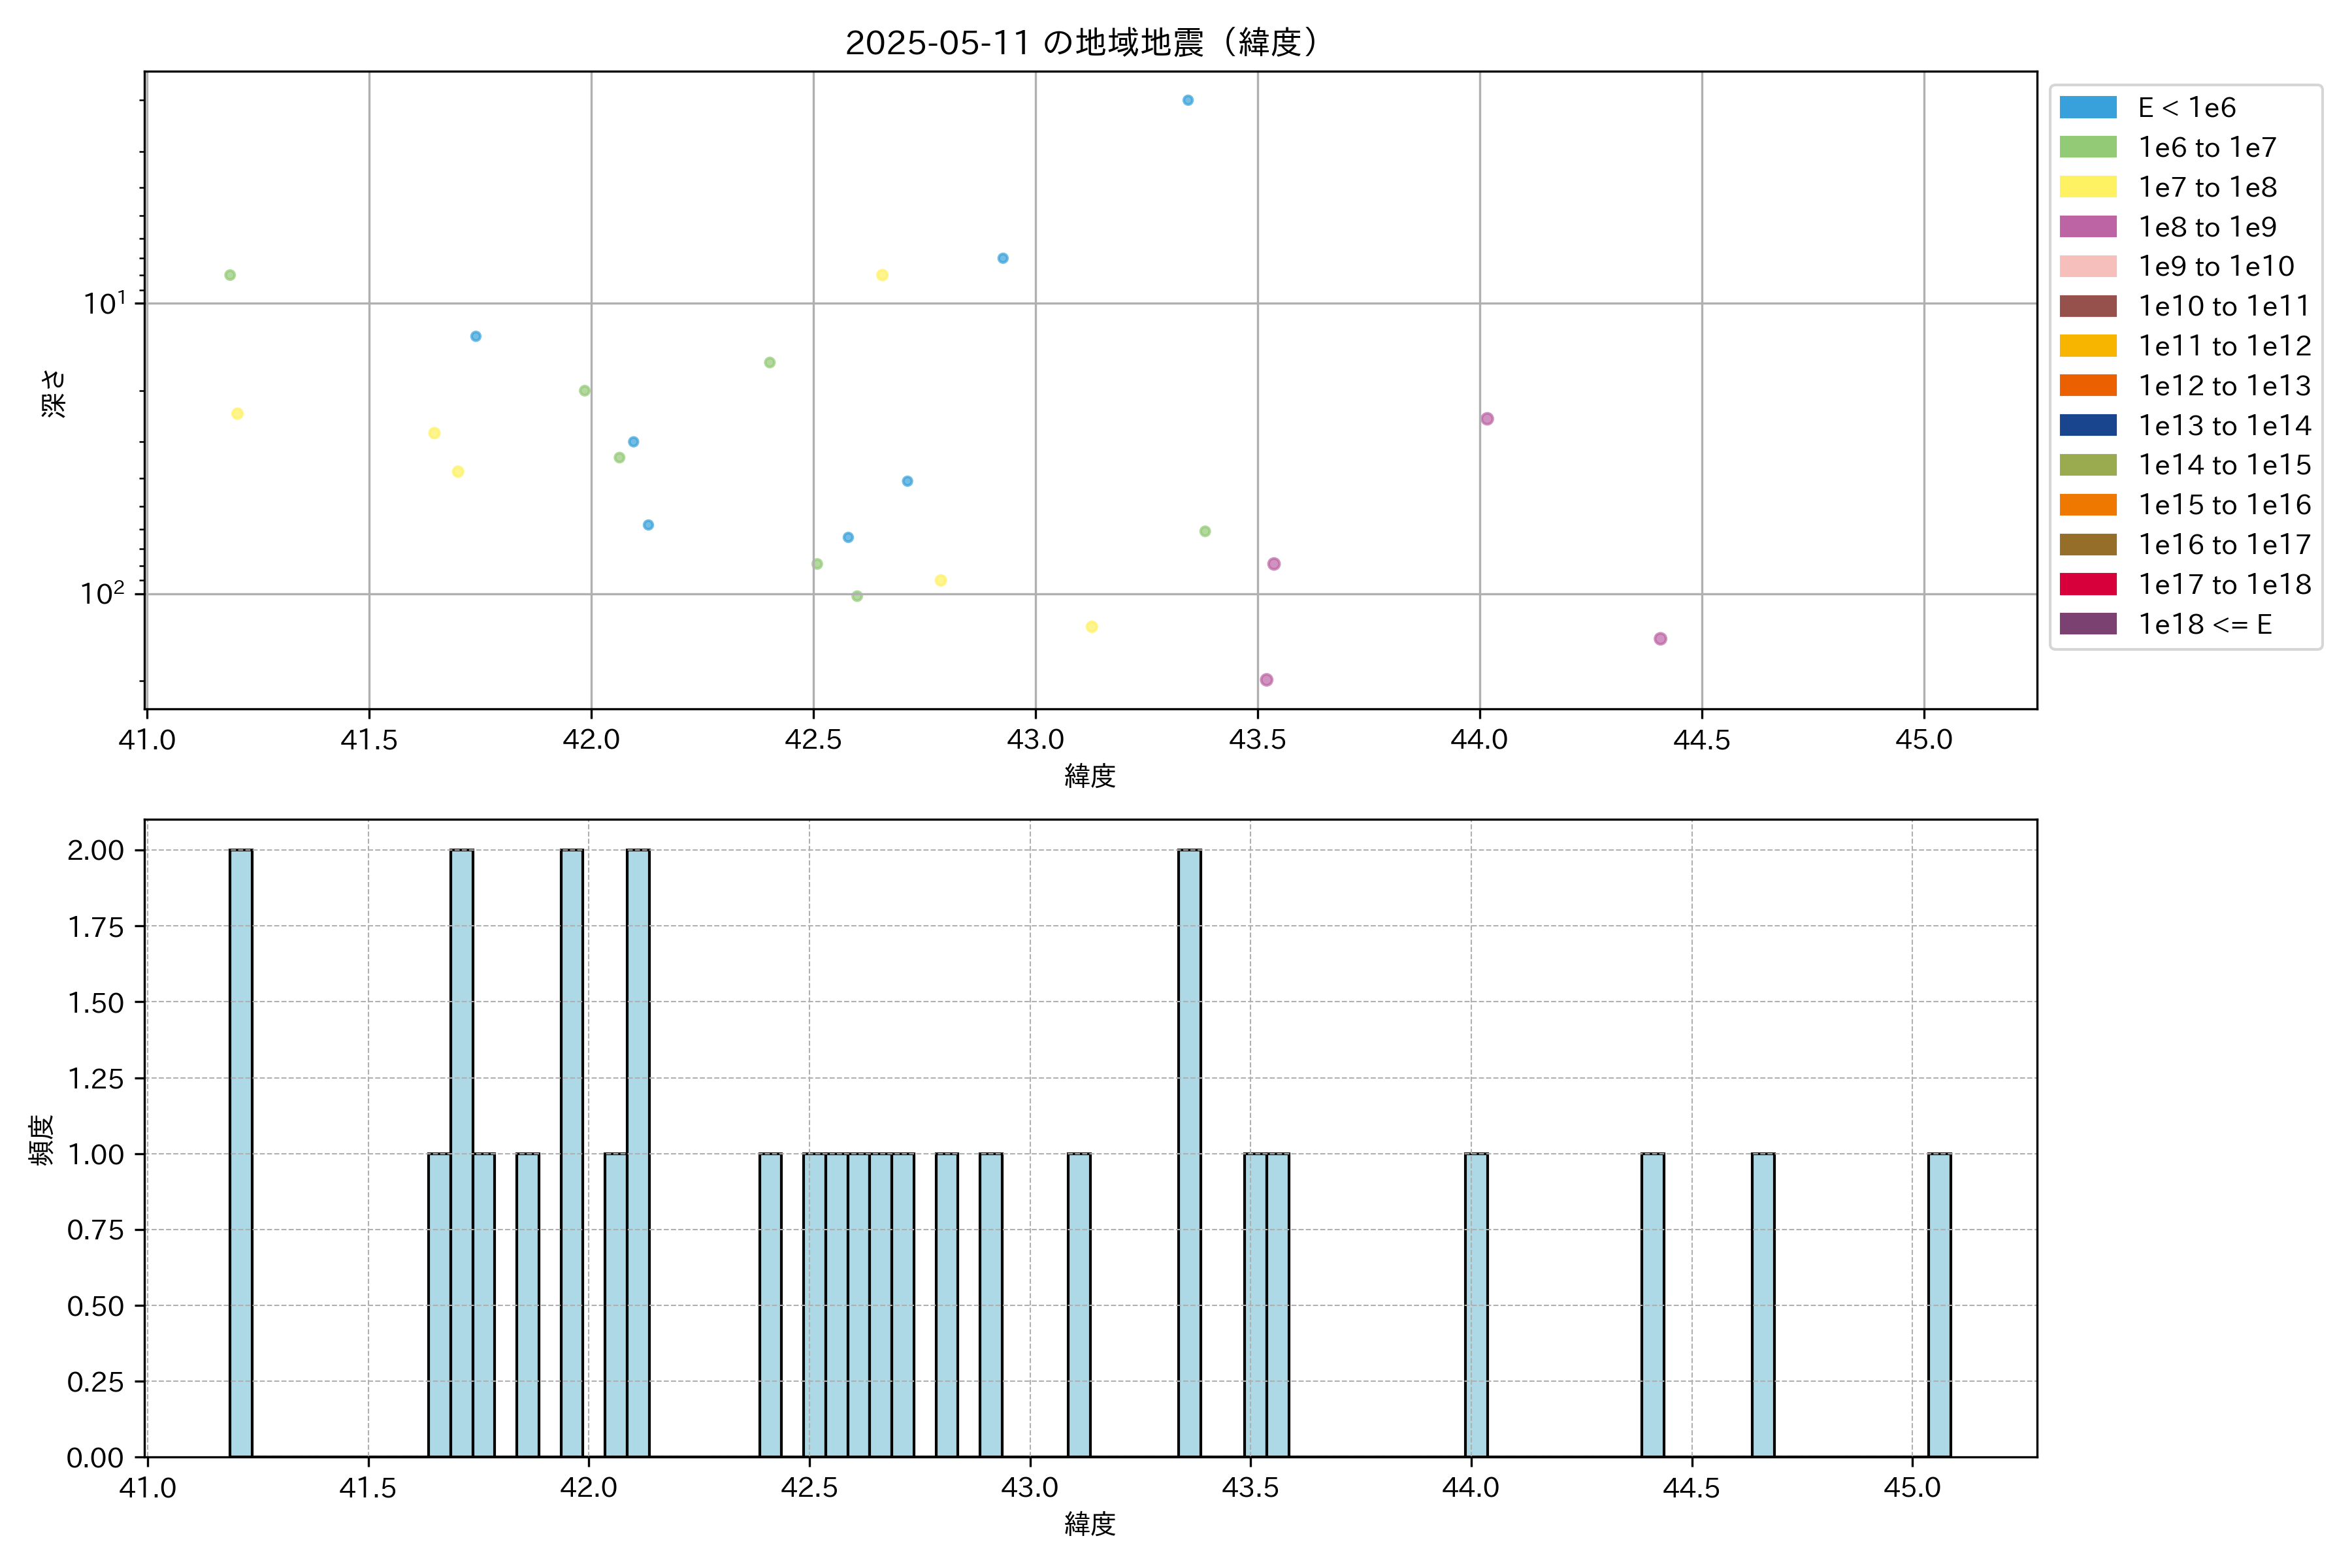
Task: Click the tall histogram bar near 43.35
Action: click(1189, 1152)
